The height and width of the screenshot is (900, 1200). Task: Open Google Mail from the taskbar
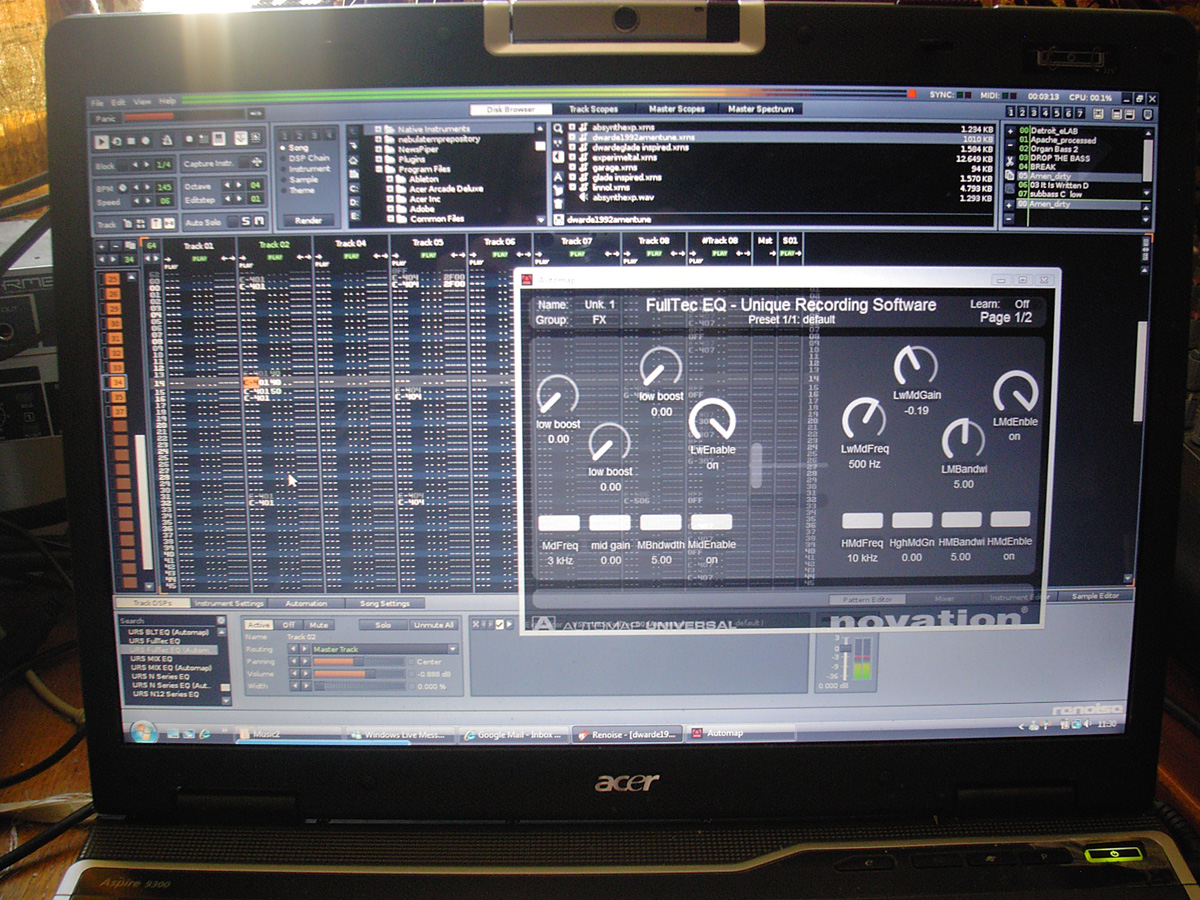[514, 735]
